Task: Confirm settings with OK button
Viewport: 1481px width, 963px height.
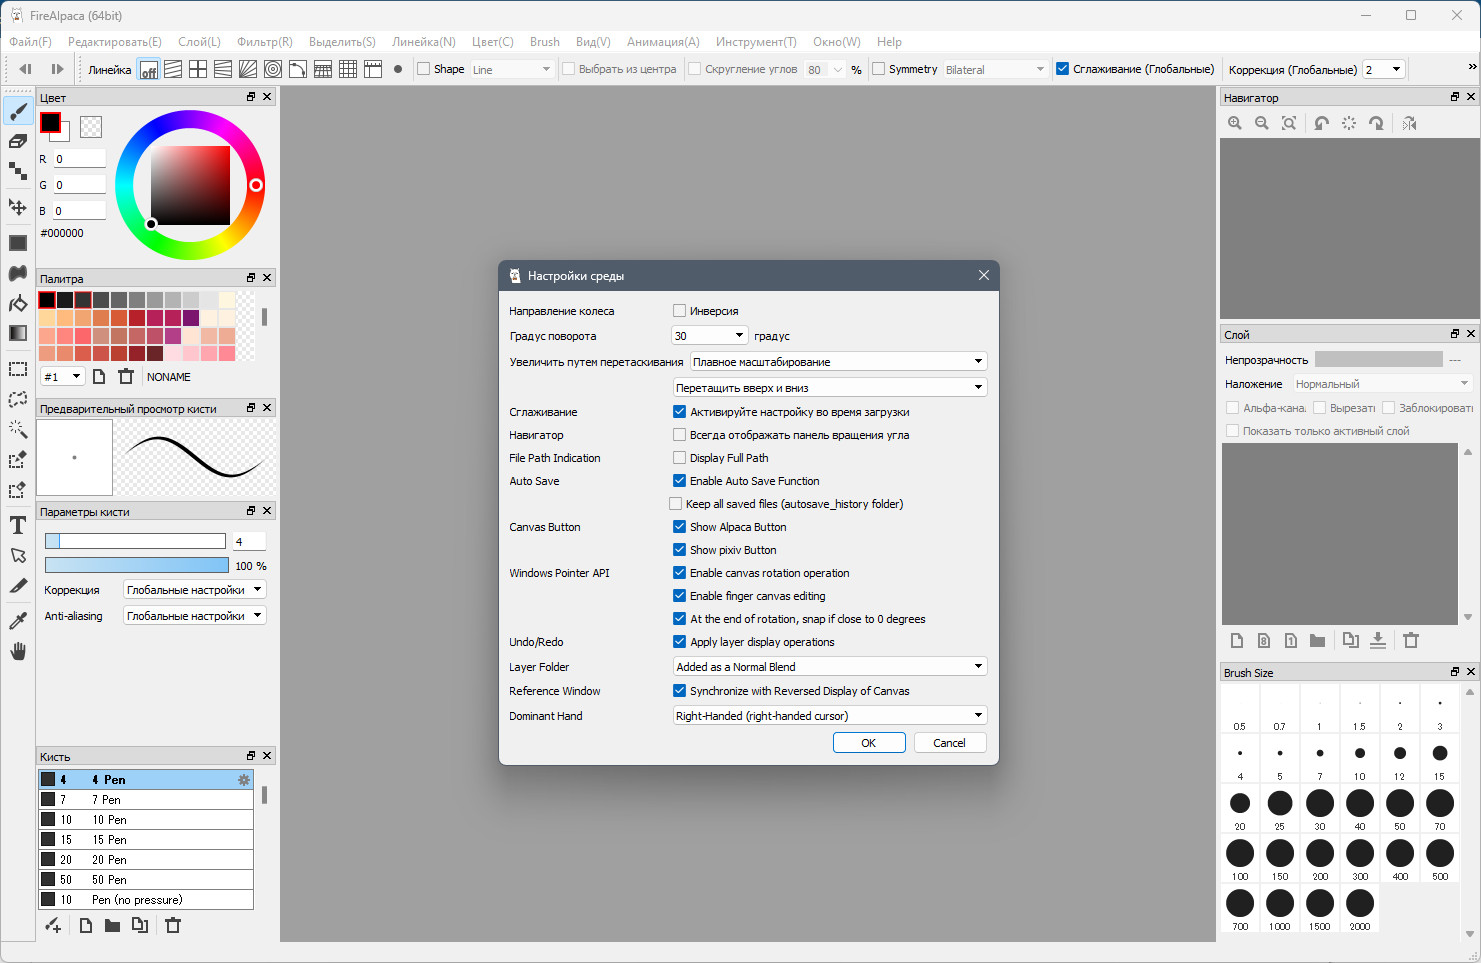Action: (x=869, y=743)
